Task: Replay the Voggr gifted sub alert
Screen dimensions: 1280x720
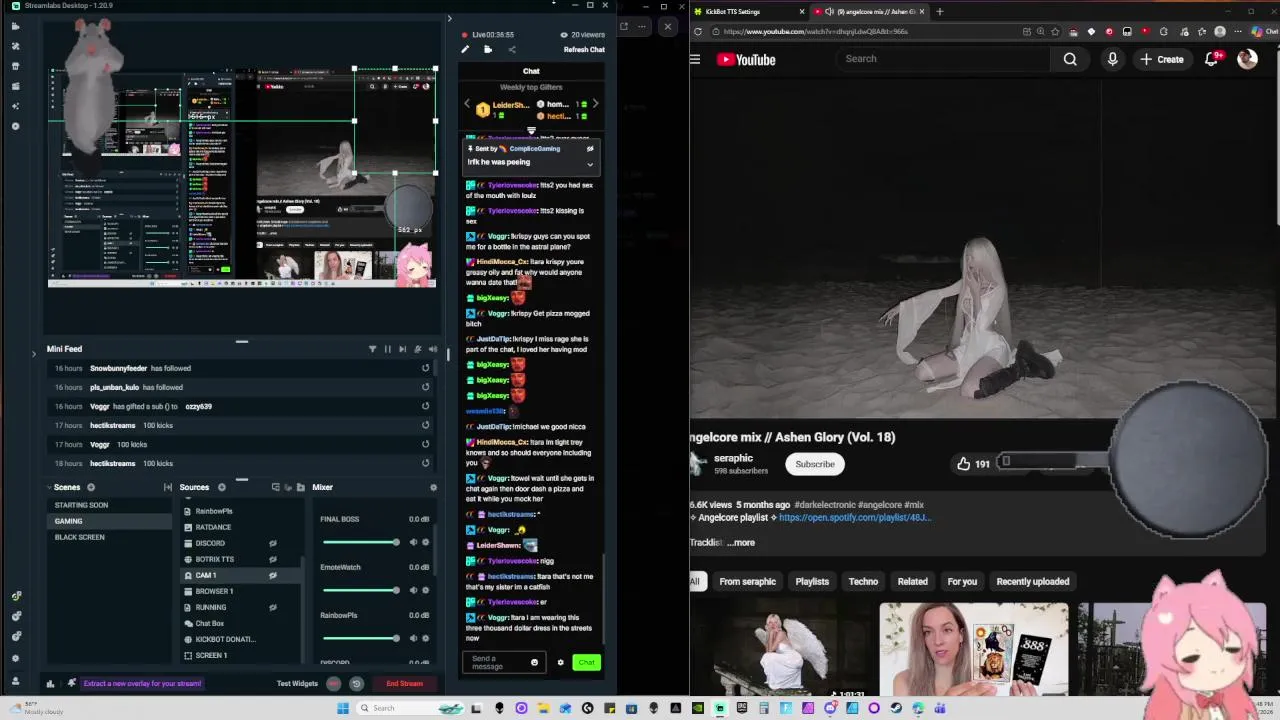Action: pos(425,406)
